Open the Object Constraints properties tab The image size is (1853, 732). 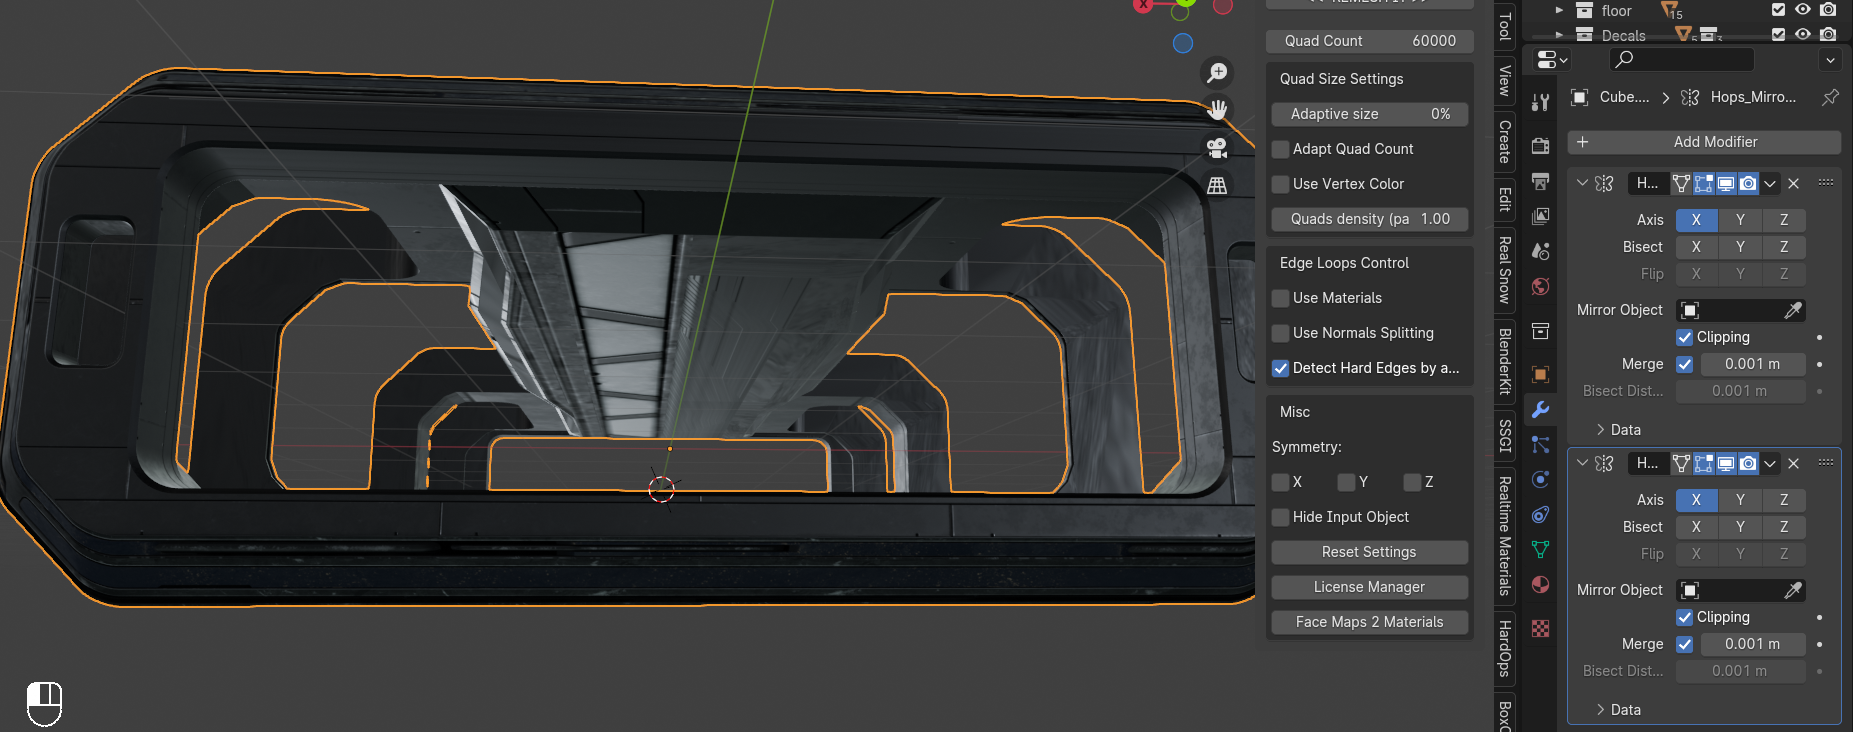click(1540, 514)
